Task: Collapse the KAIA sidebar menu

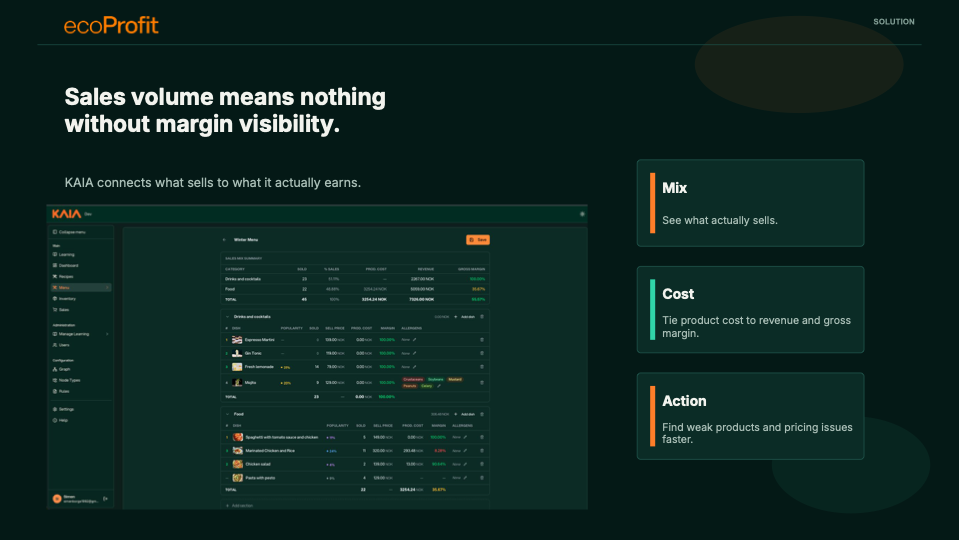Action: coord(69,232)
